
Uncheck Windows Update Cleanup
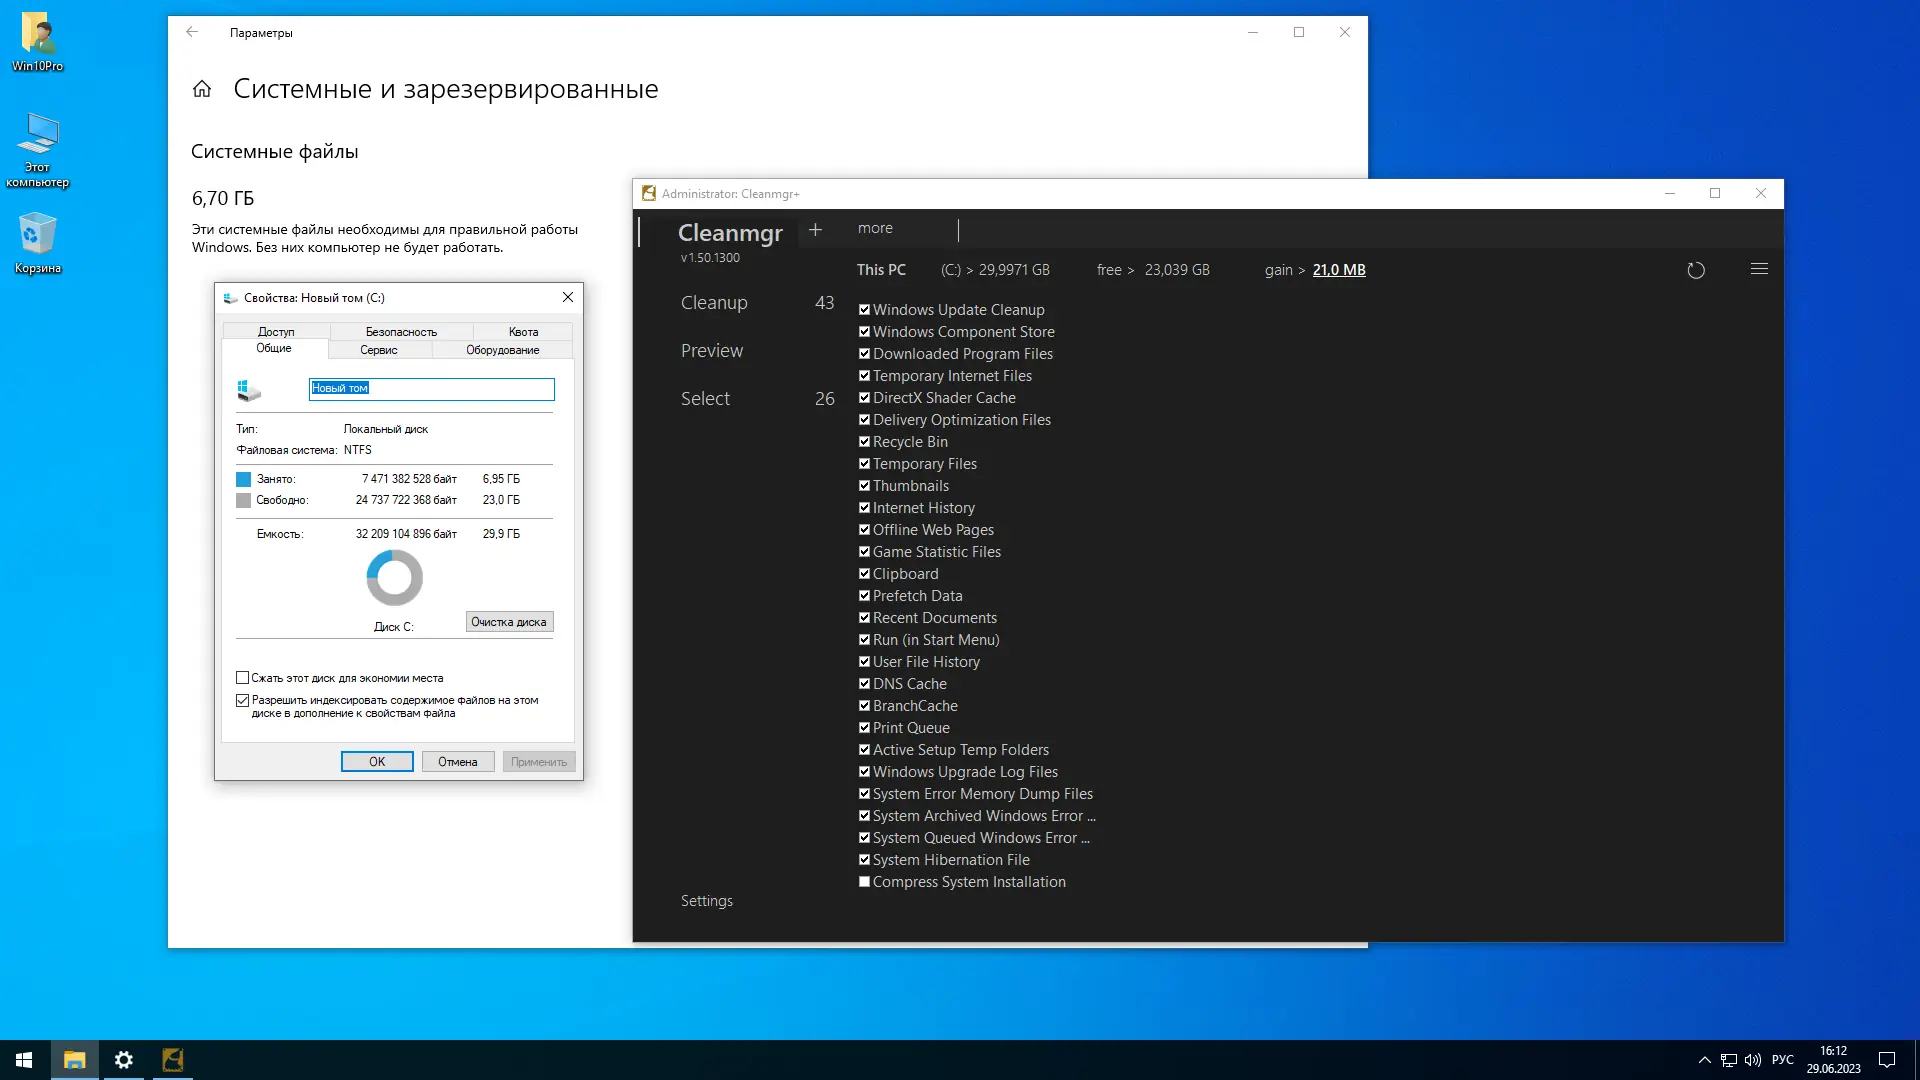click(864, 310)
